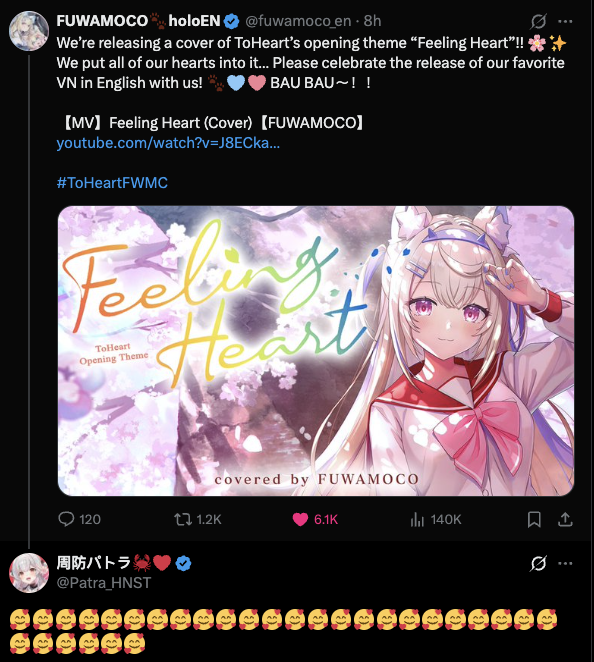Open more options on Patra's reply
594x662 pixels.
[565, 563]
